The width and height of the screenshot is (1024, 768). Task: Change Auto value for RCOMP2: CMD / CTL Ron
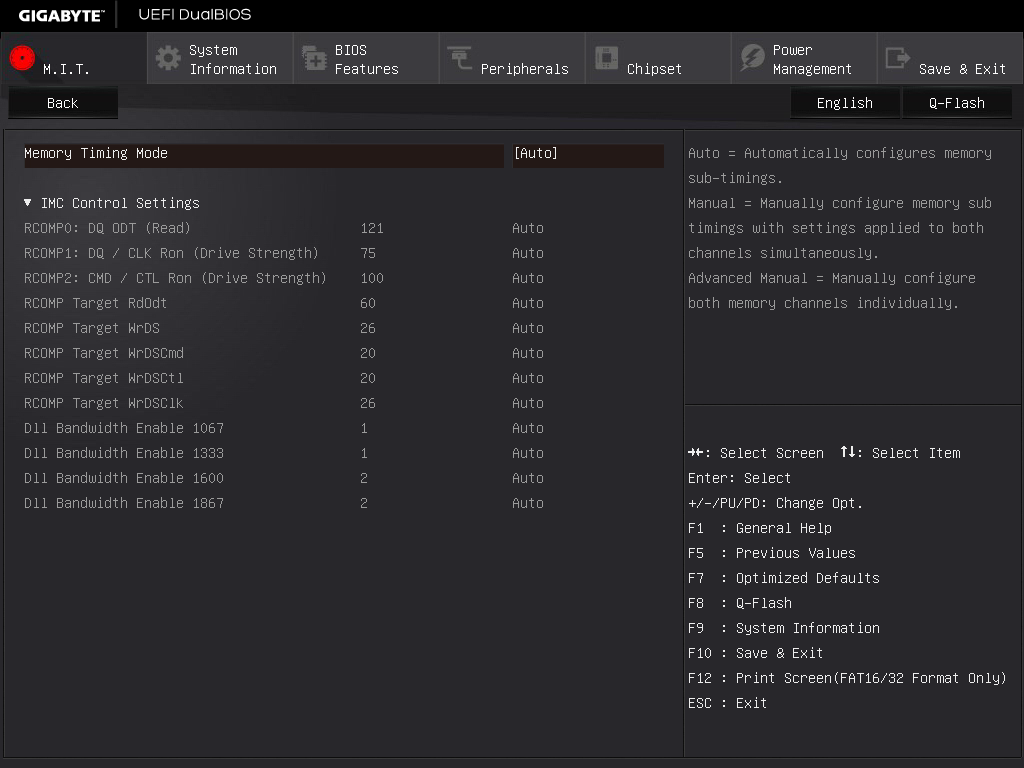point(528,278)
